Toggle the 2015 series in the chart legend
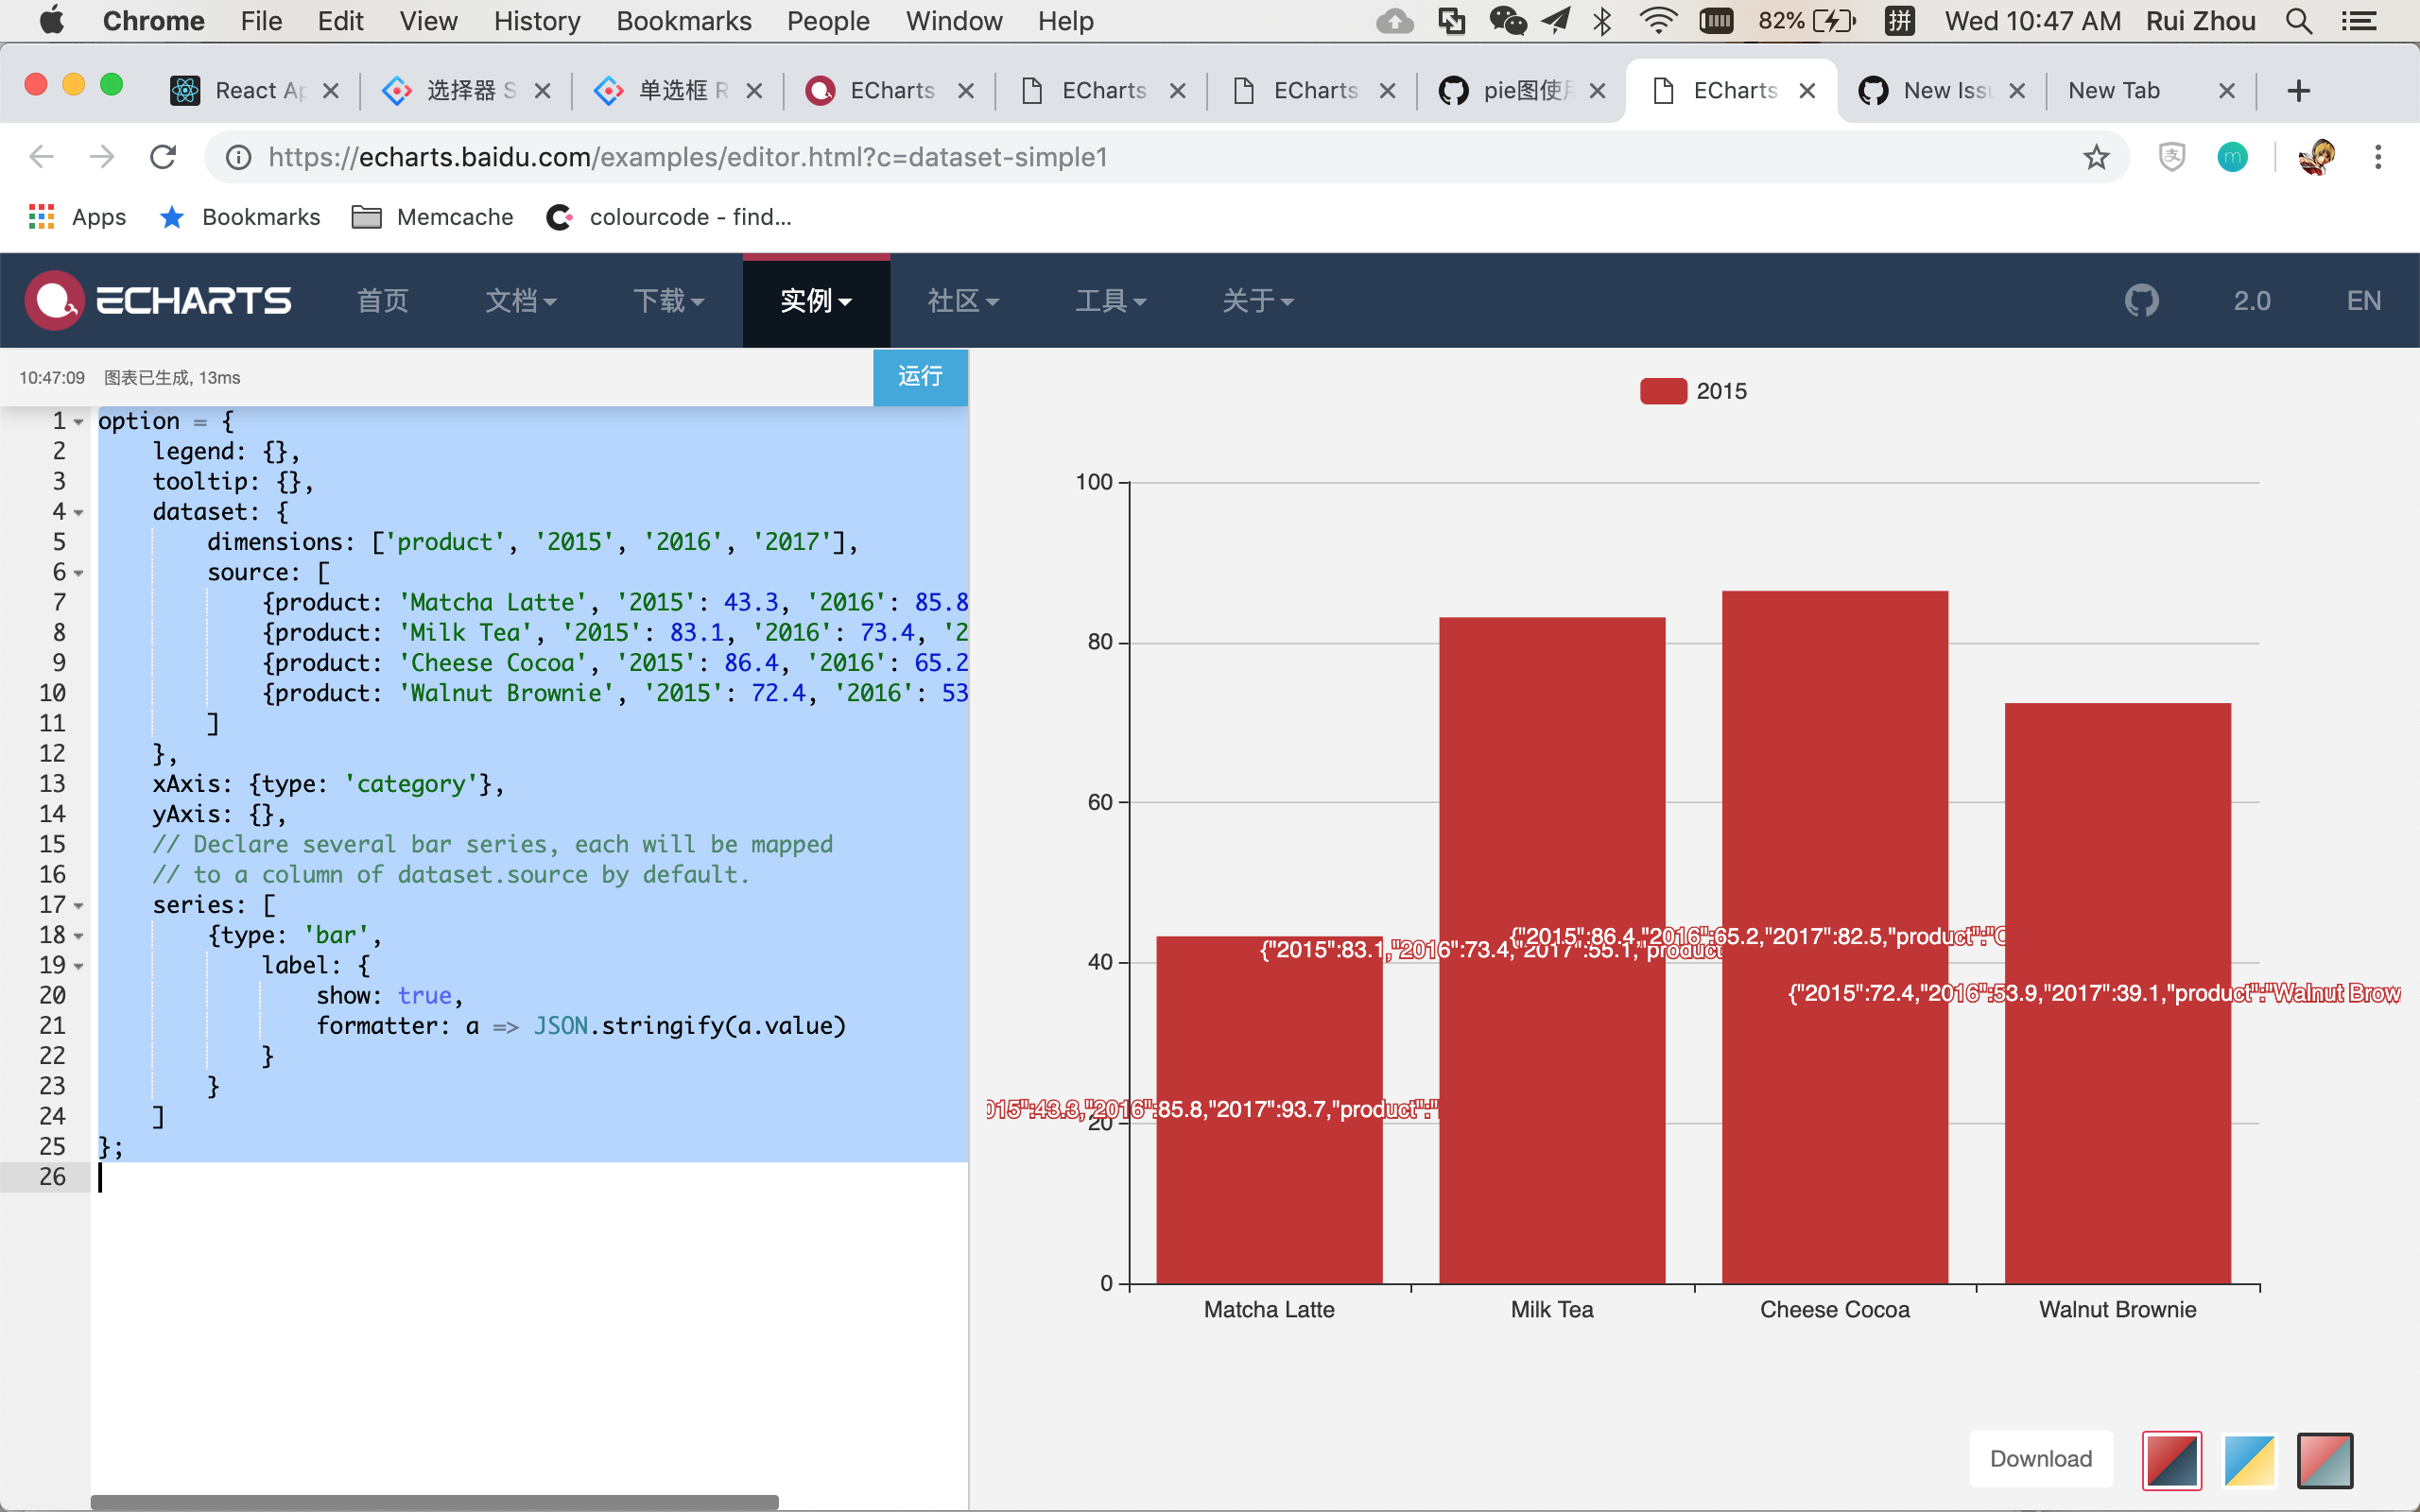The width and height of the screenshot is (2420, 1512). 1694,391
